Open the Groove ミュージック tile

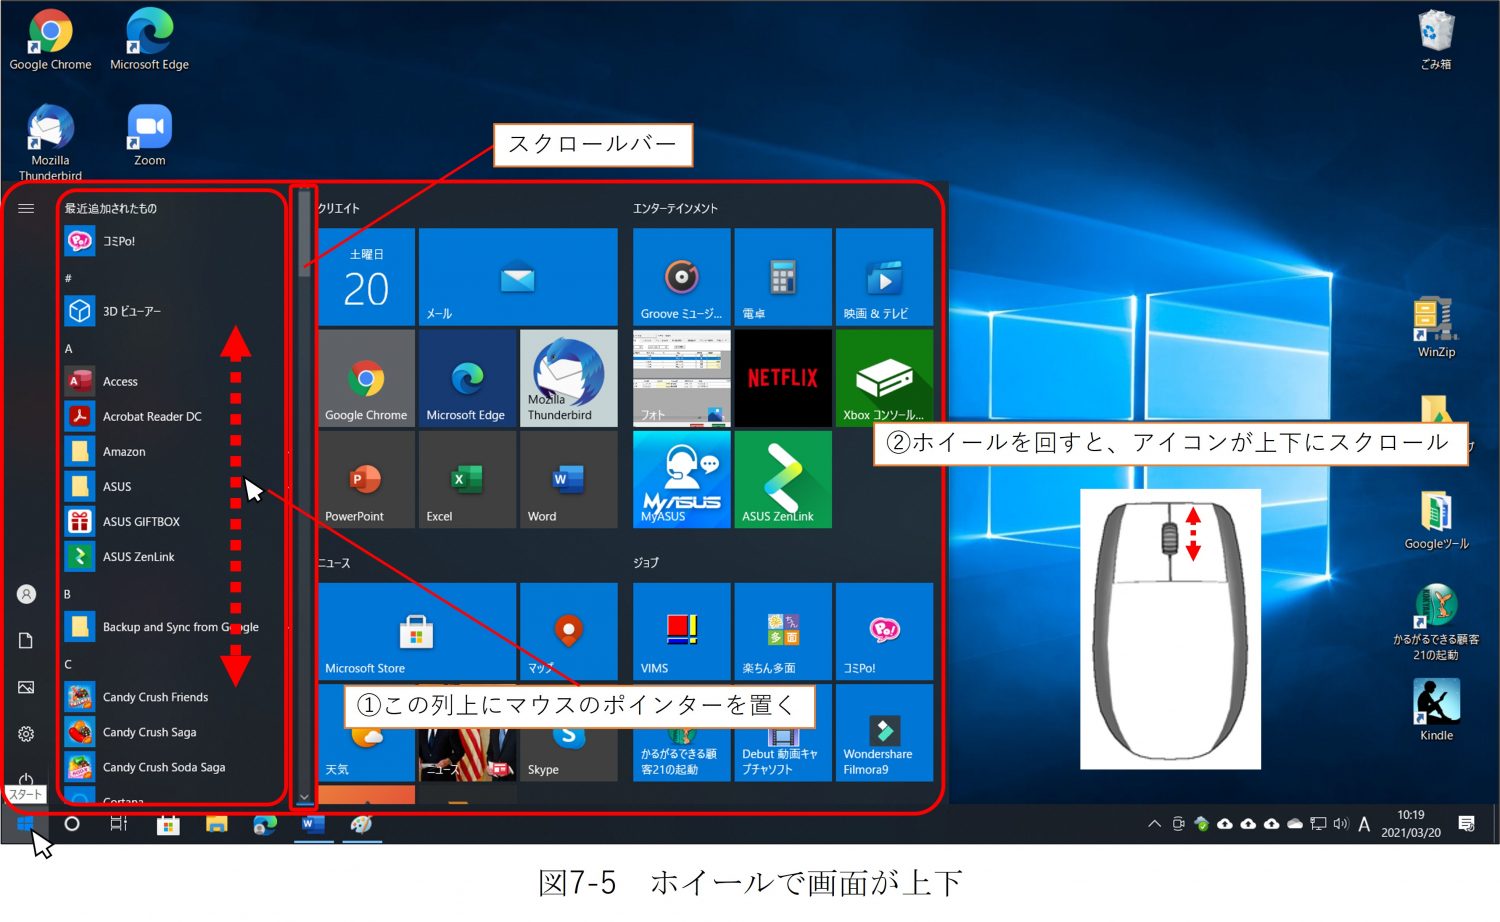[681, 276]
